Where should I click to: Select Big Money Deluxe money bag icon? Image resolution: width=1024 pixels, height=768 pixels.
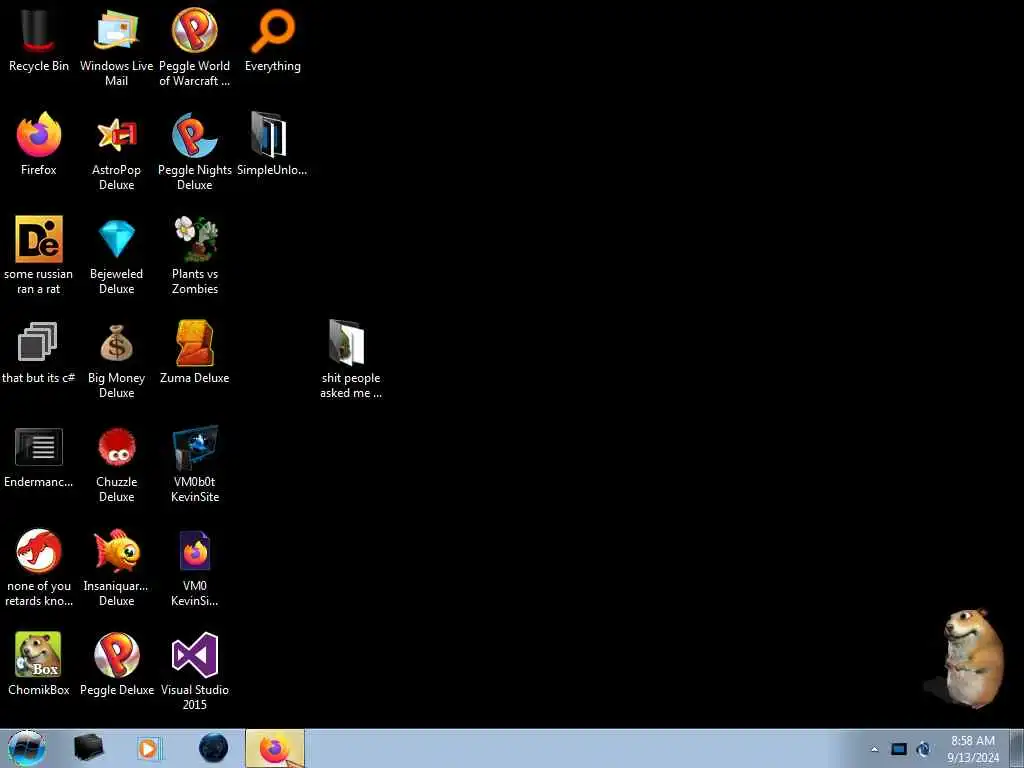pyautogui.click(x=116, y=343)
